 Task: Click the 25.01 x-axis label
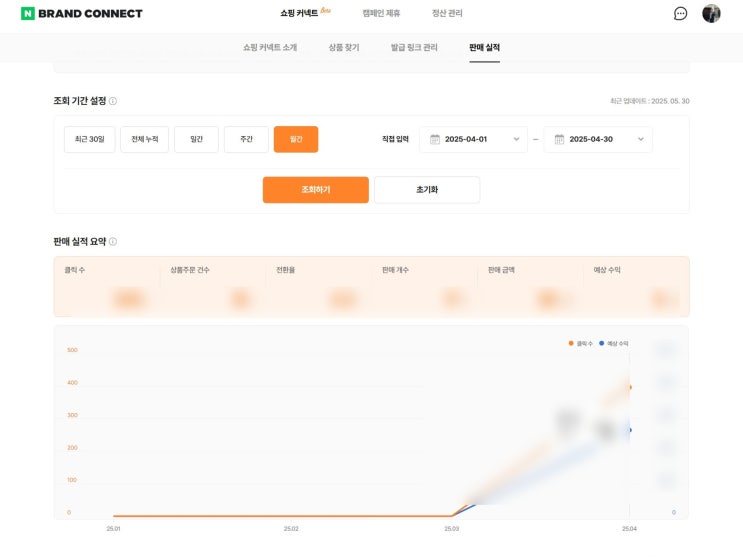point(113,529)
